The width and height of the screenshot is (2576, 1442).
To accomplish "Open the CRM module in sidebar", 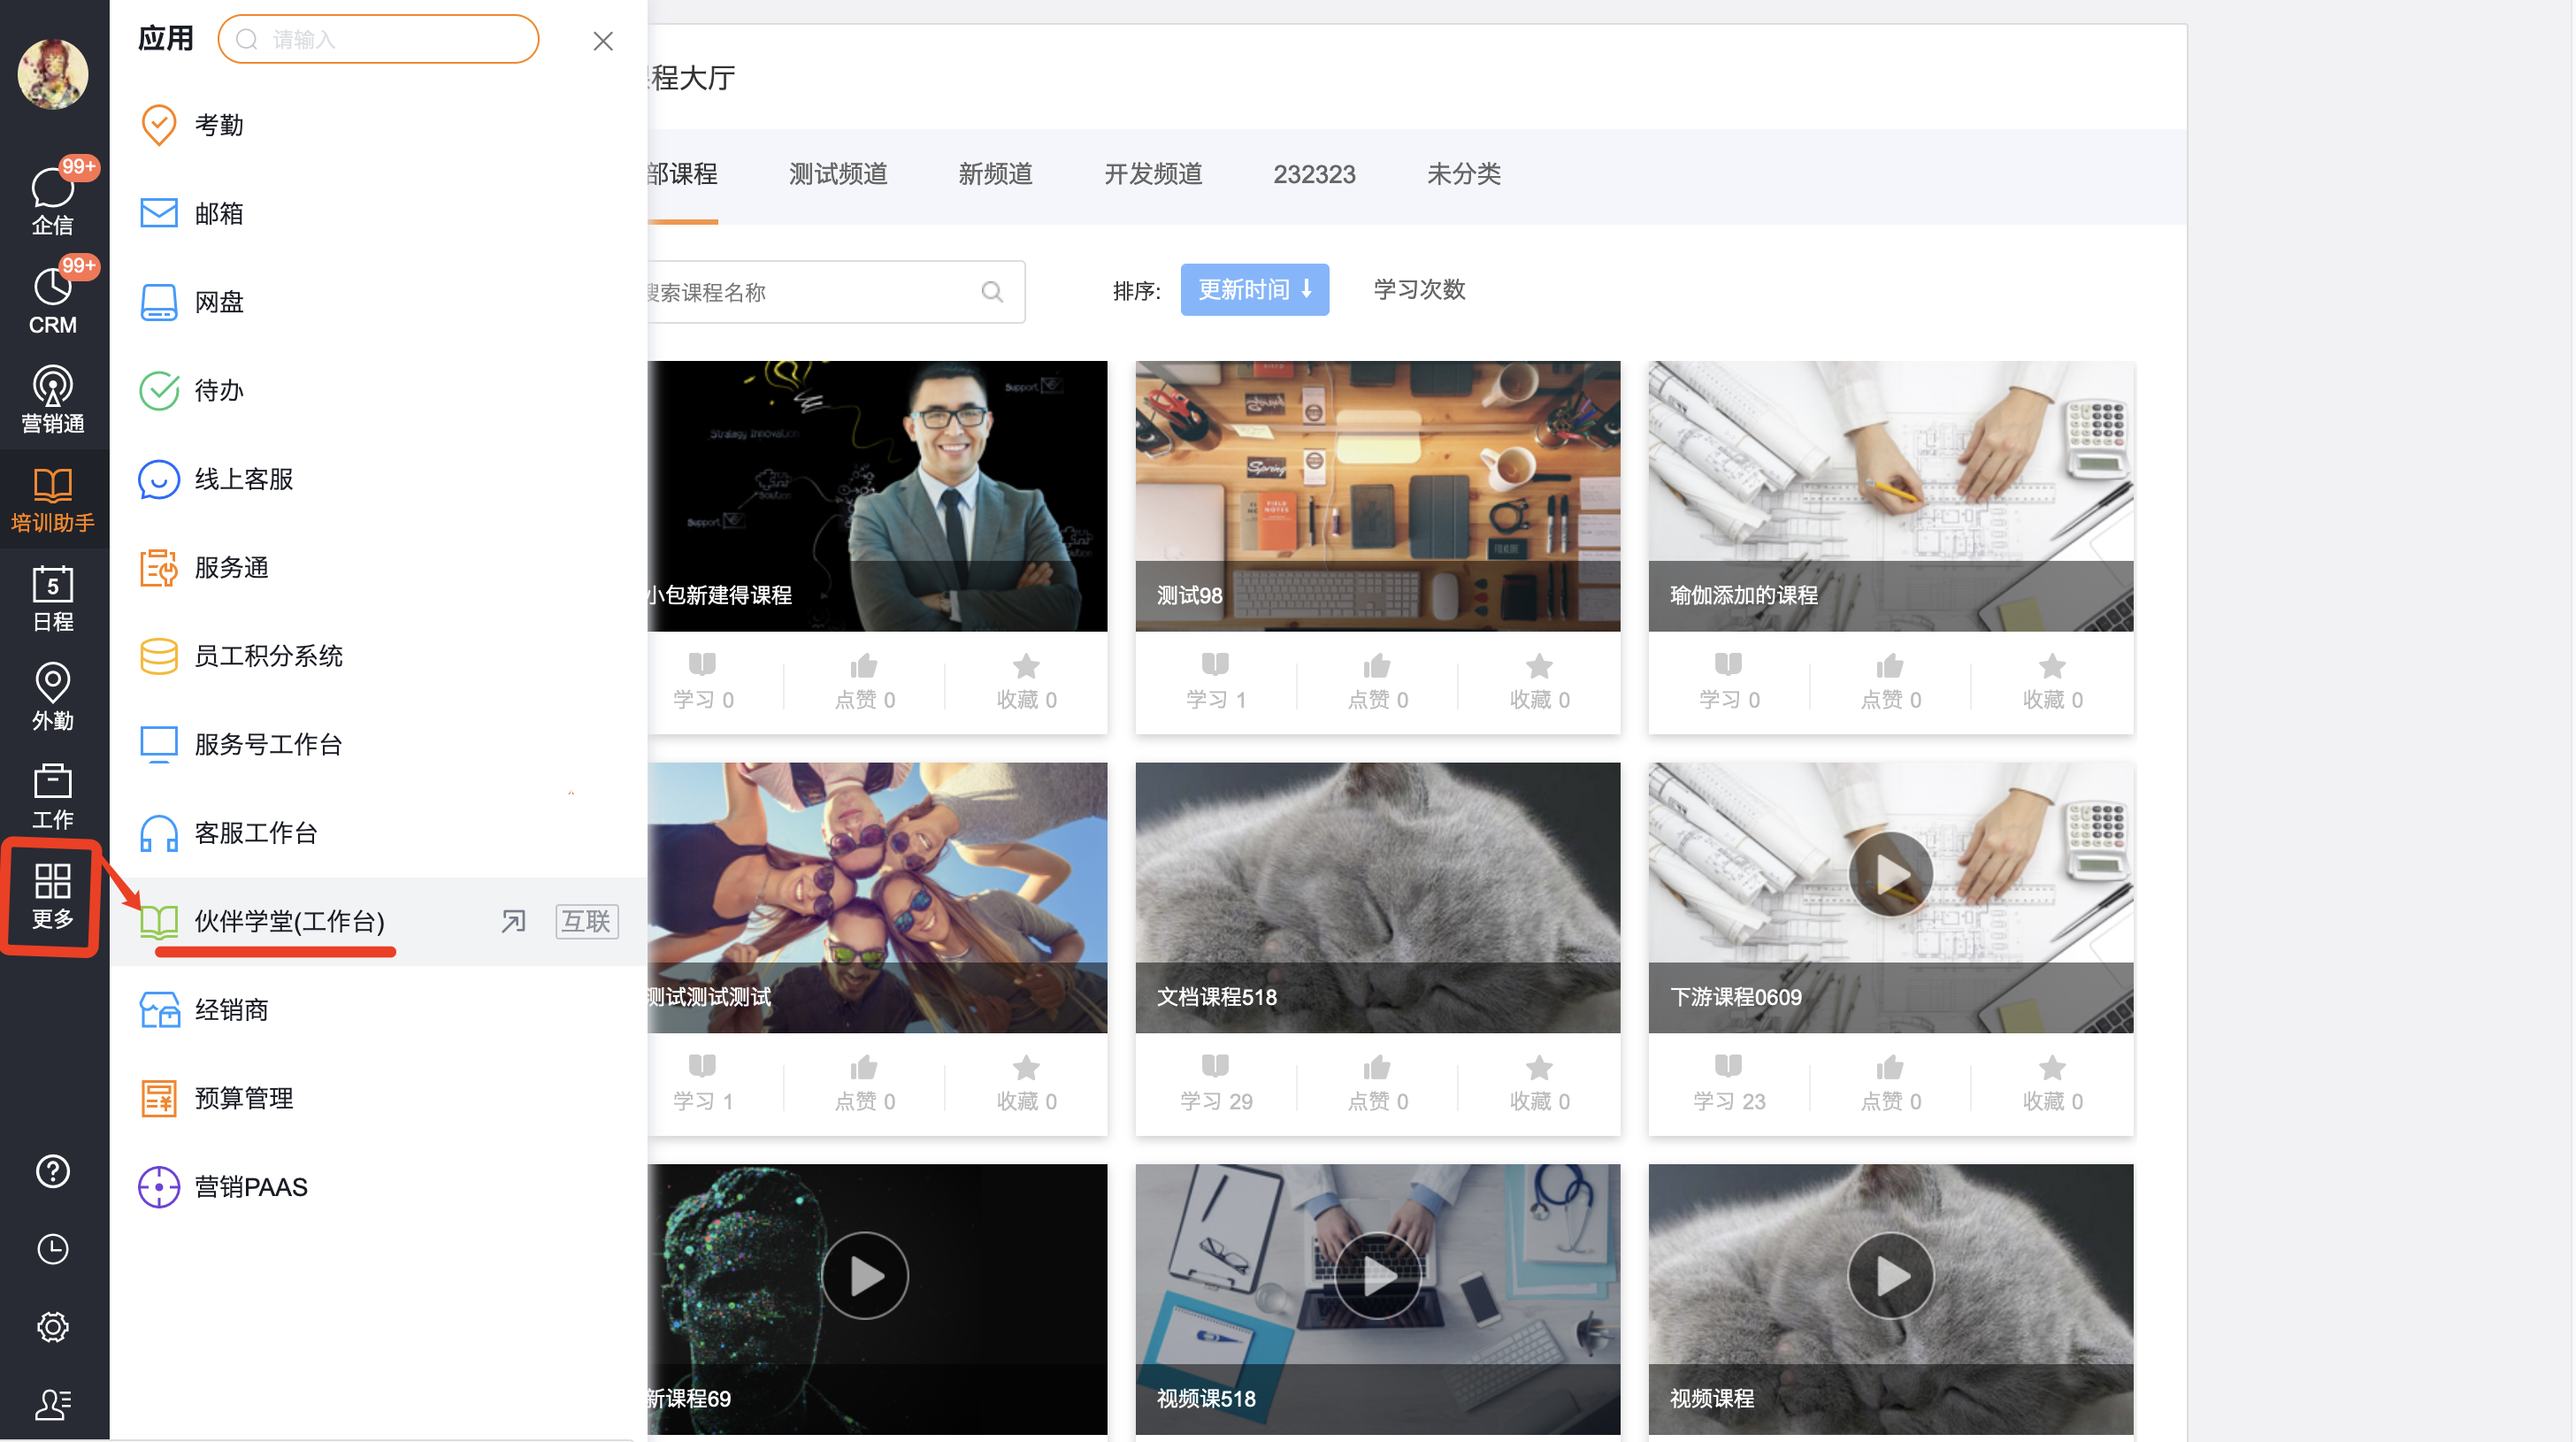I will point(53,300).
